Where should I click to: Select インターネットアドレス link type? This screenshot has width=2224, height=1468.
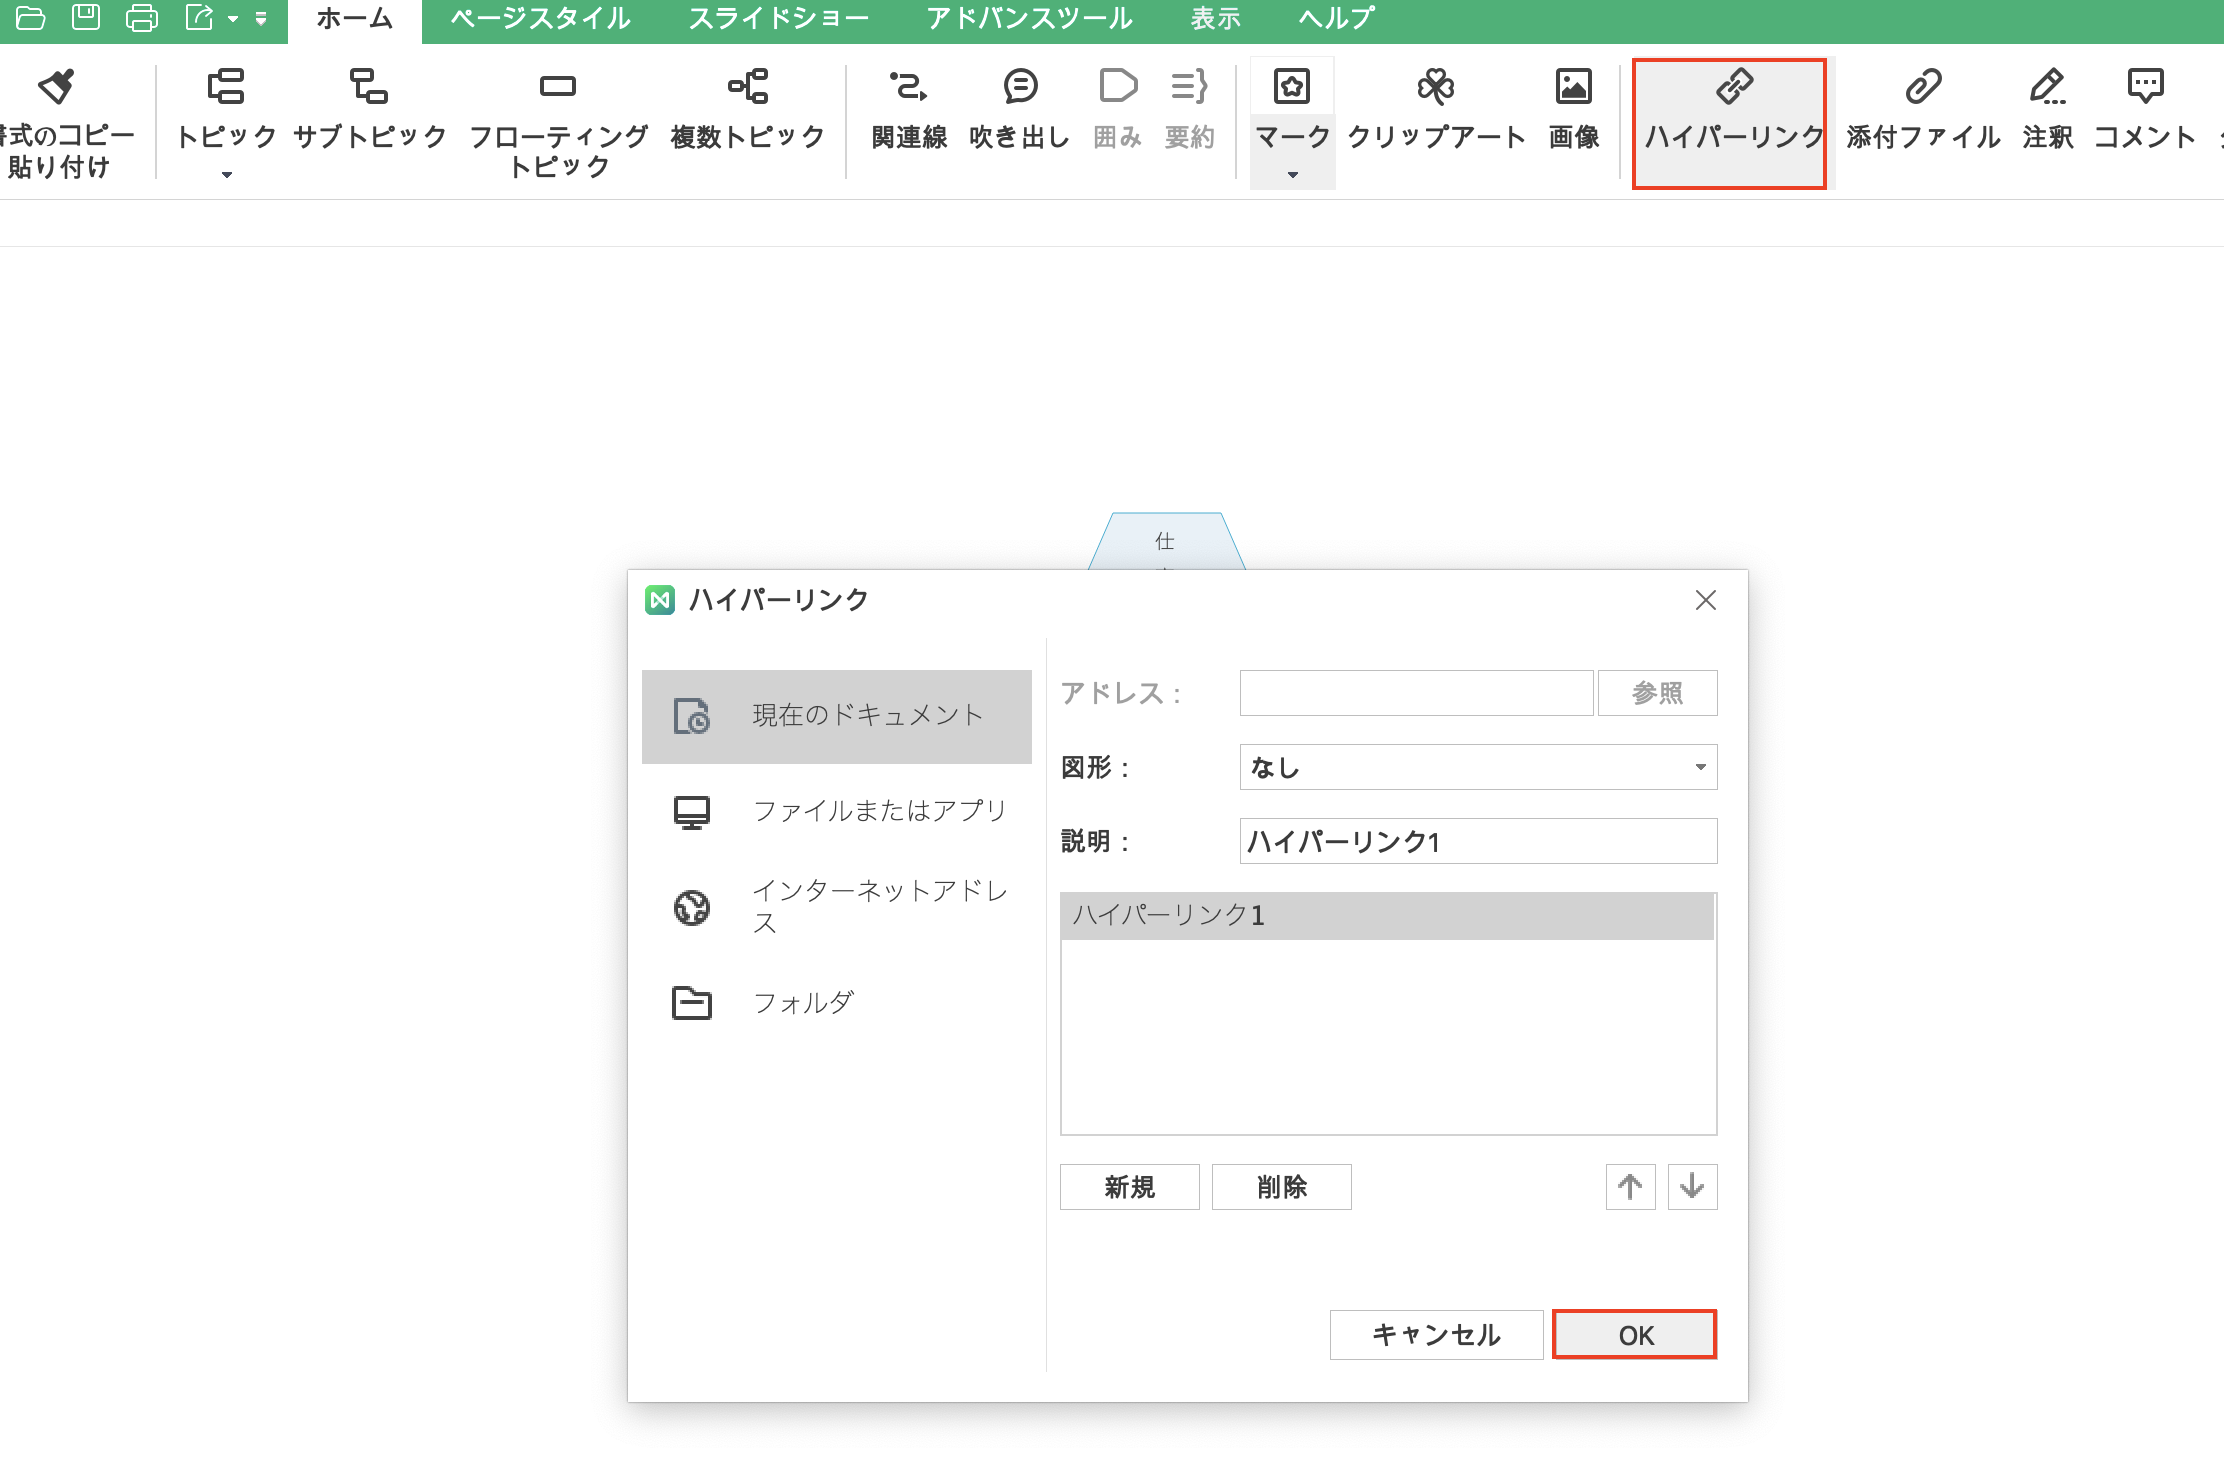837,906
